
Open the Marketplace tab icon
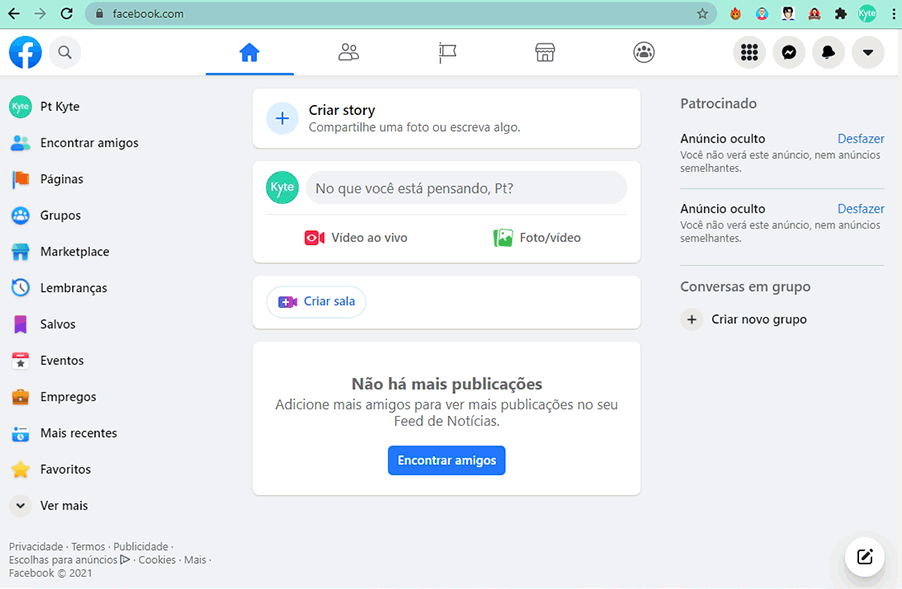(x=545, y=52)
